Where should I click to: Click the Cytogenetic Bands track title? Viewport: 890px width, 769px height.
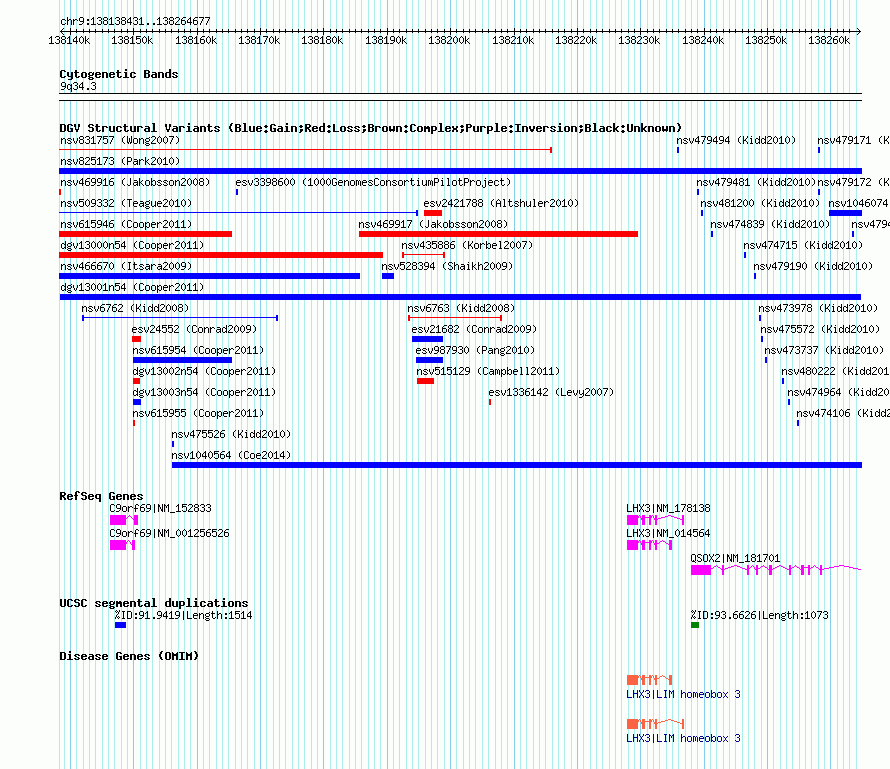coord(119,74)
